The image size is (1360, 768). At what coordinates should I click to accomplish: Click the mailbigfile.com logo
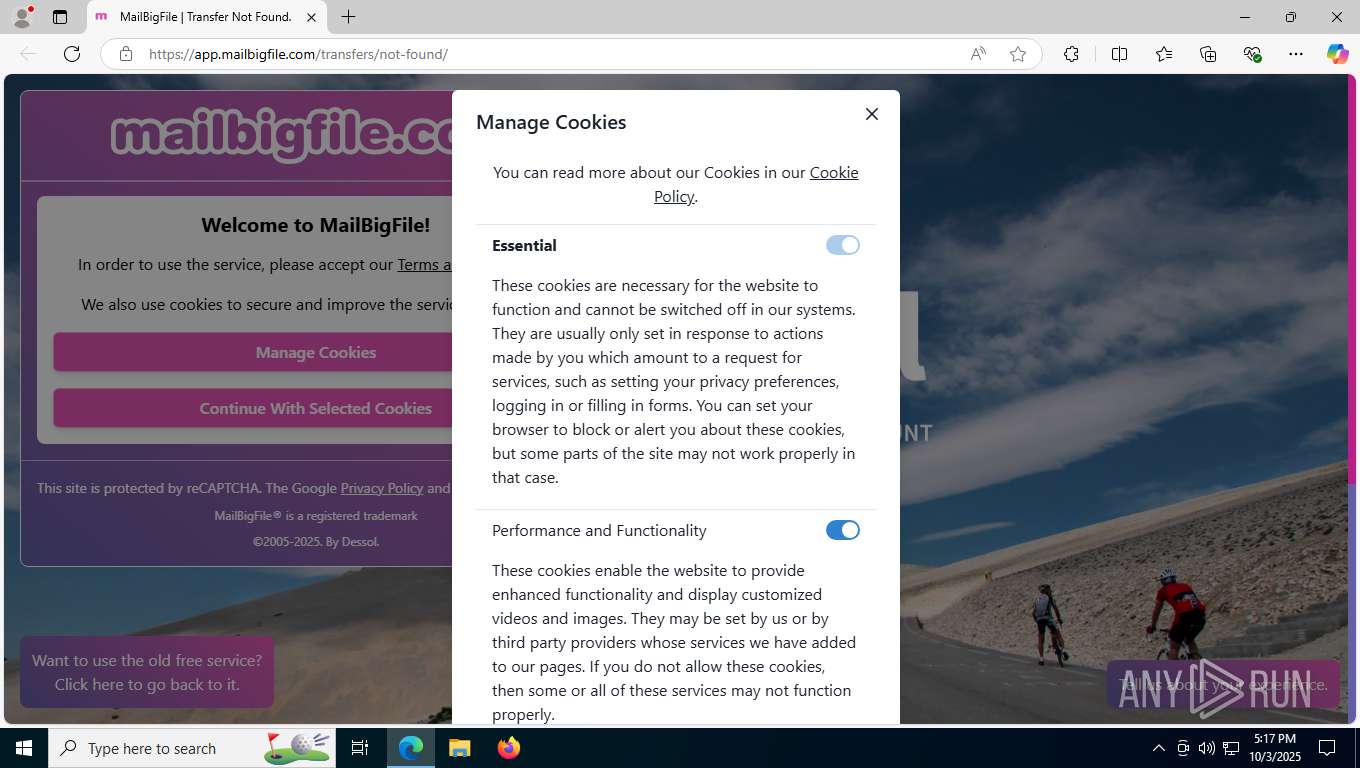coord(283,134)
